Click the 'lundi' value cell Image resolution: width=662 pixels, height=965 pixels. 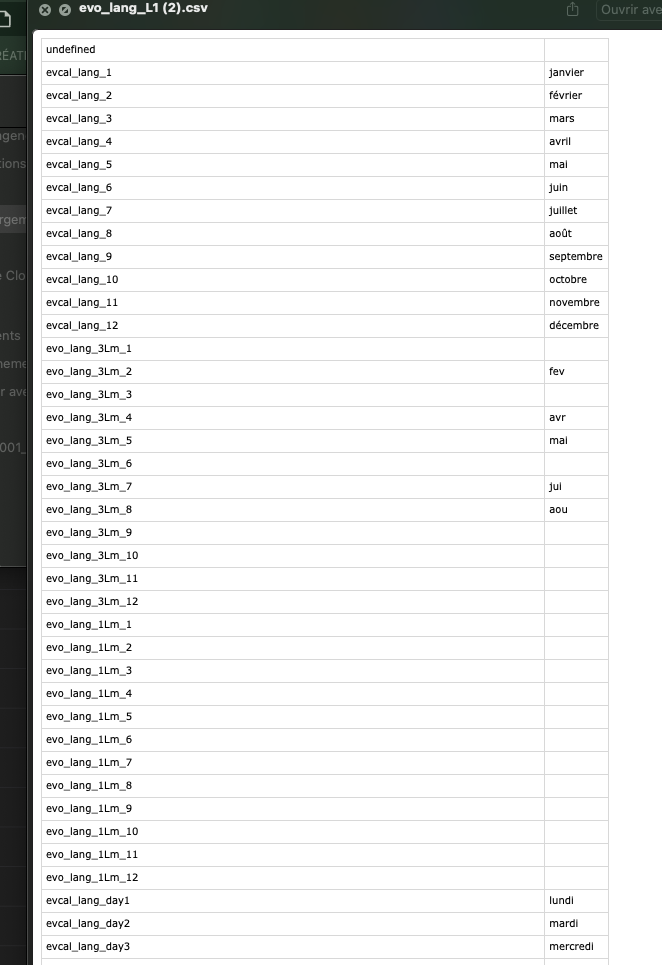tap(576, 901)
